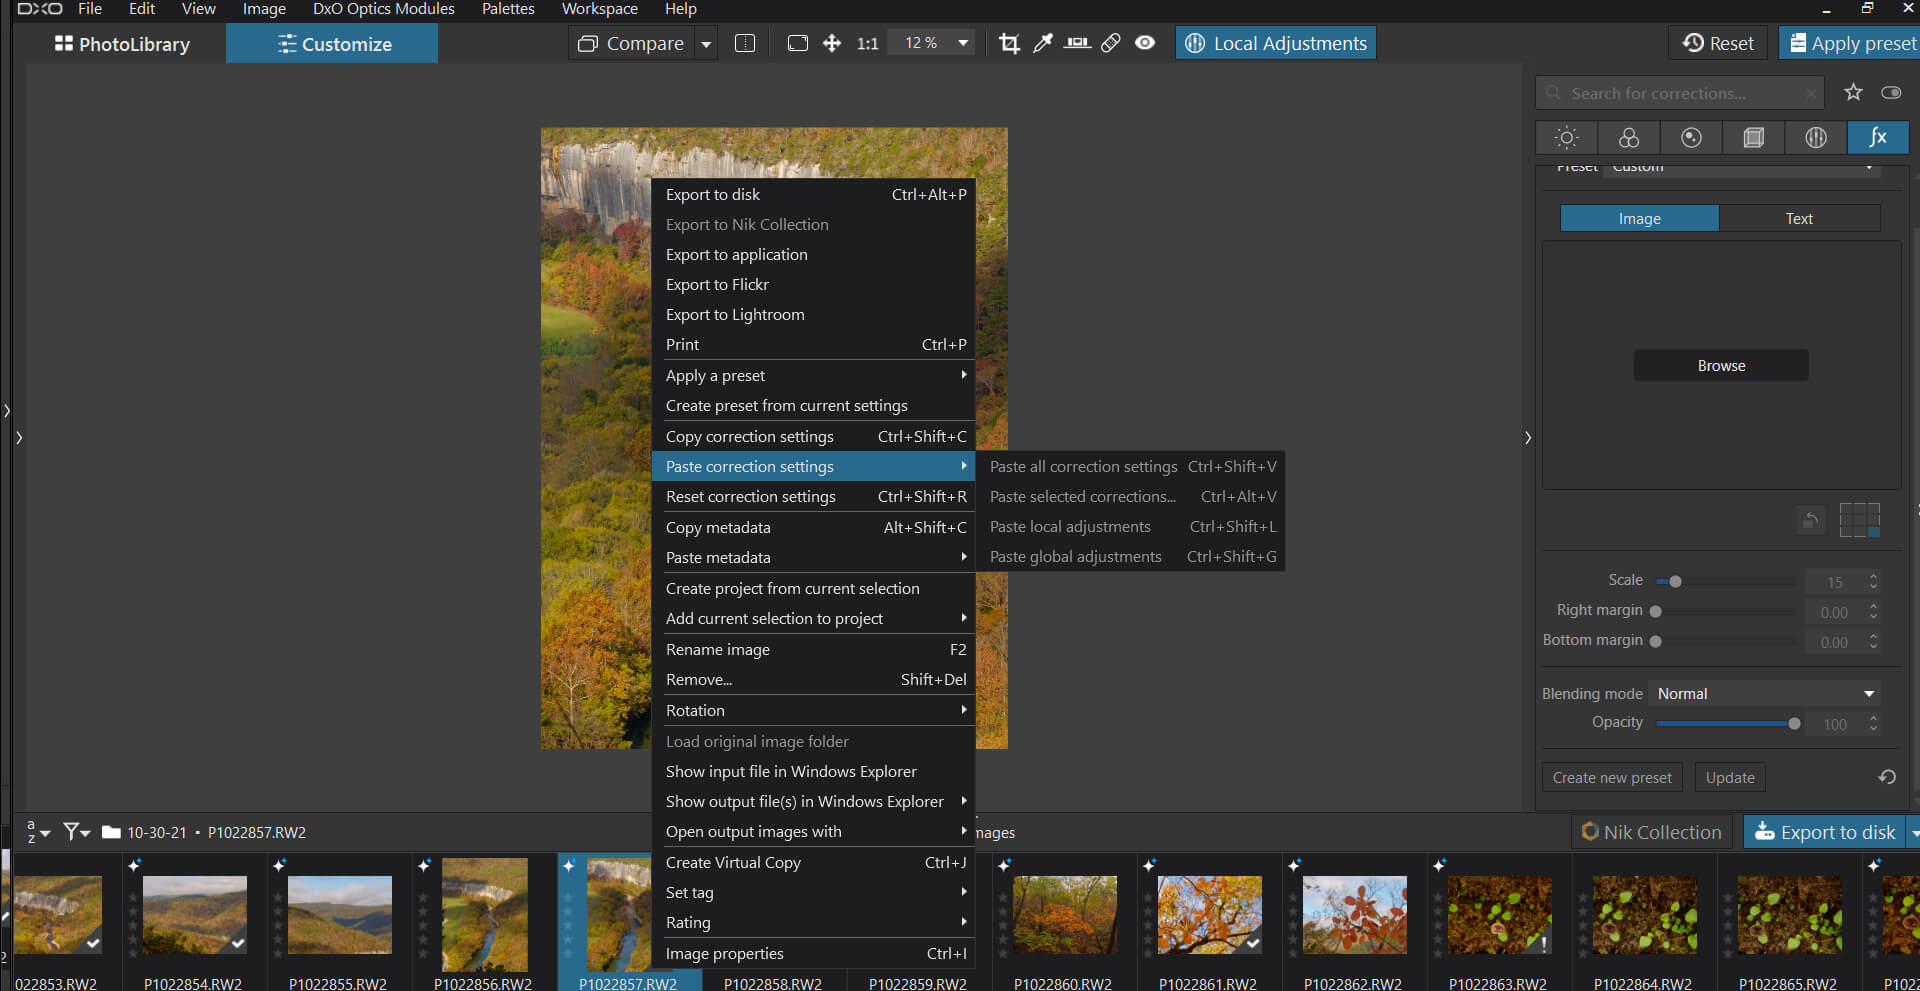Open the zoom percentage dropdown

962,43
